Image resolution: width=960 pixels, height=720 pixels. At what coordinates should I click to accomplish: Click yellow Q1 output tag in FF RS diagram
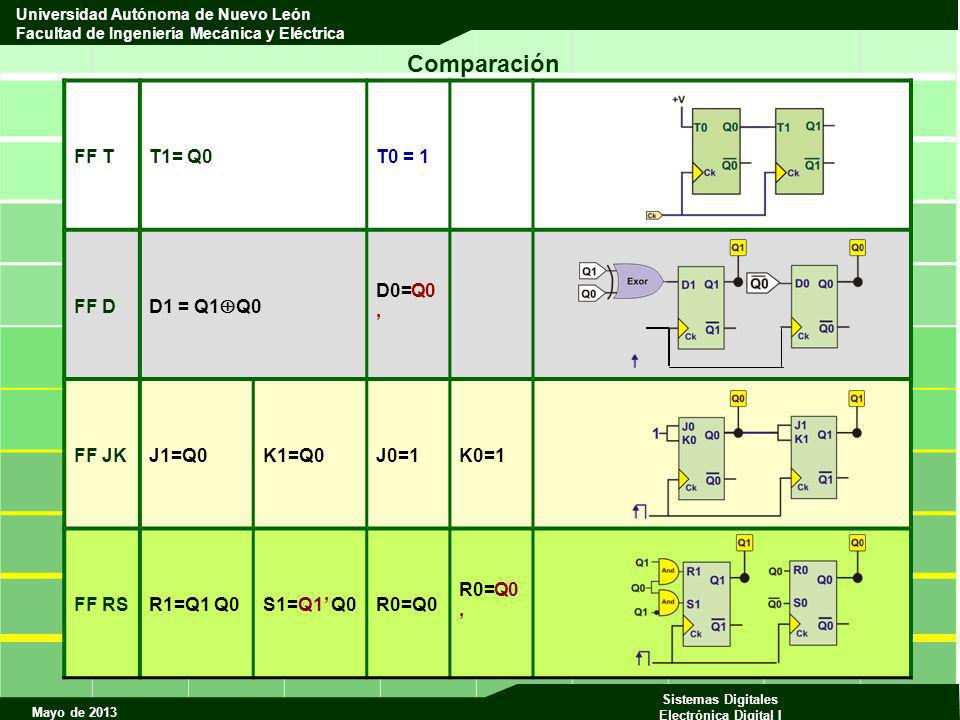click(x=744, y=542)
